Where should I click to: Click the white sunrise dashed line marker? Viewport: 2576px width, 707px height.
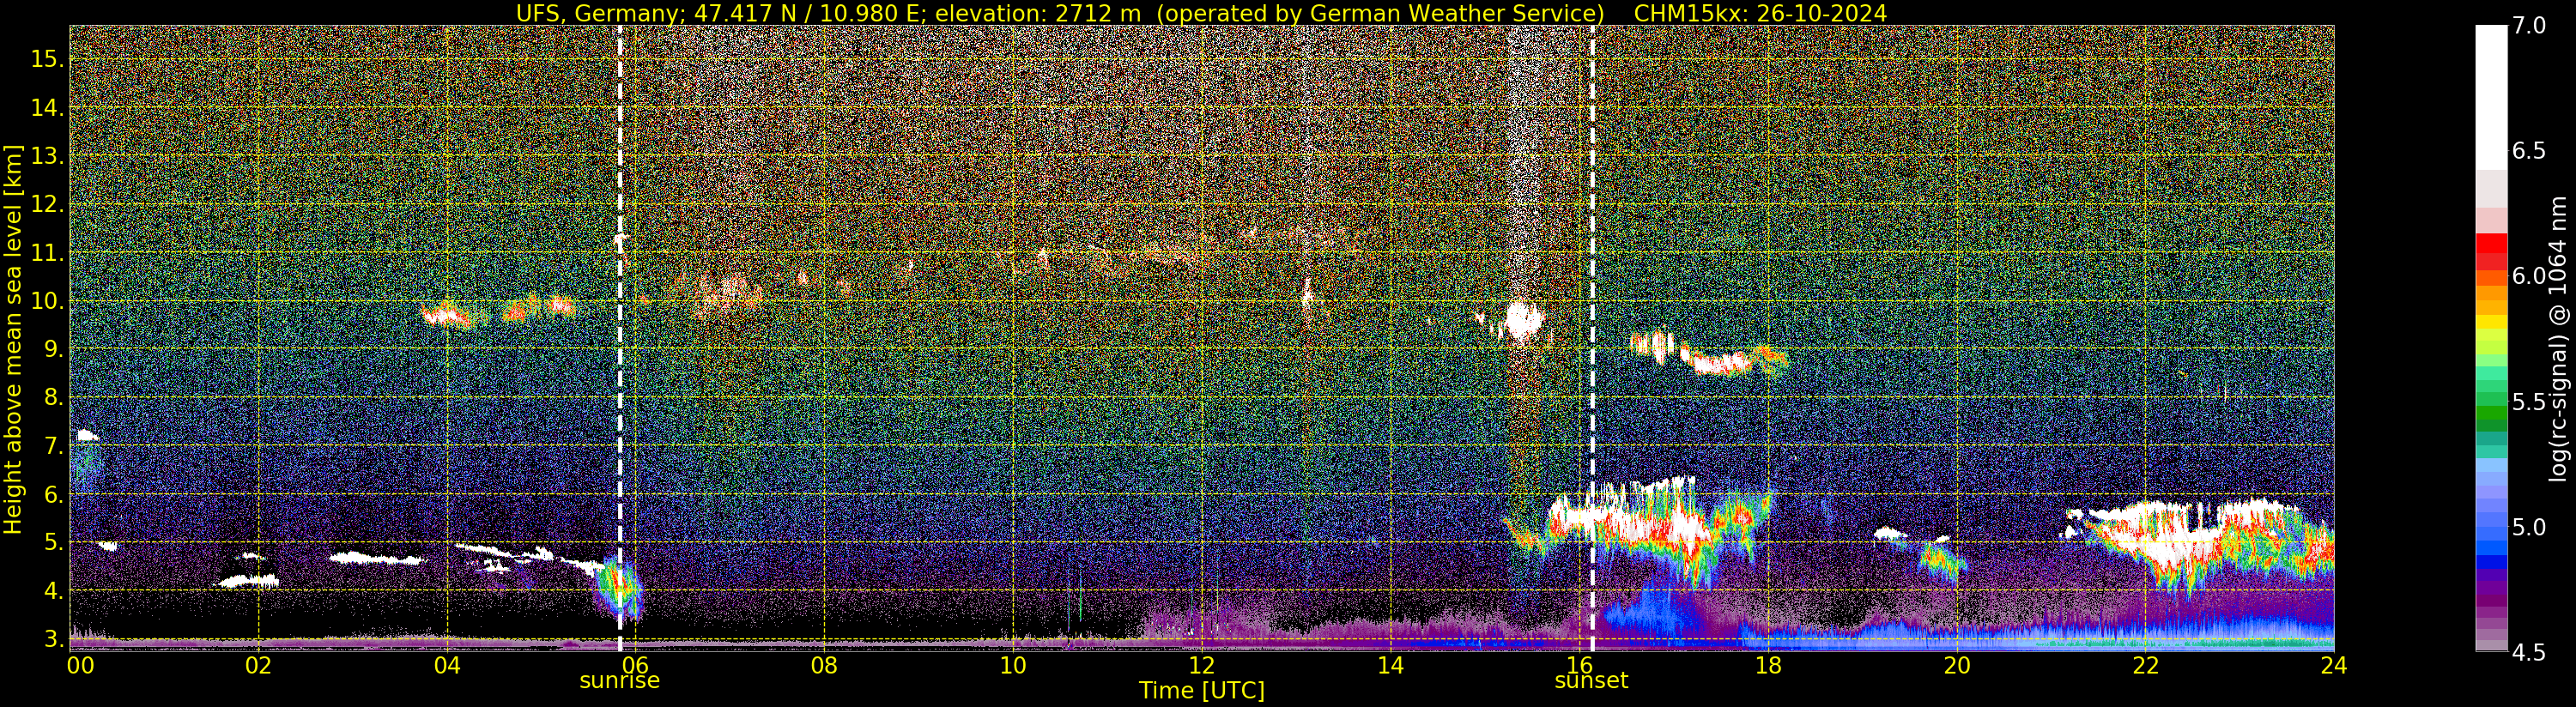click(x=620, y=338)
